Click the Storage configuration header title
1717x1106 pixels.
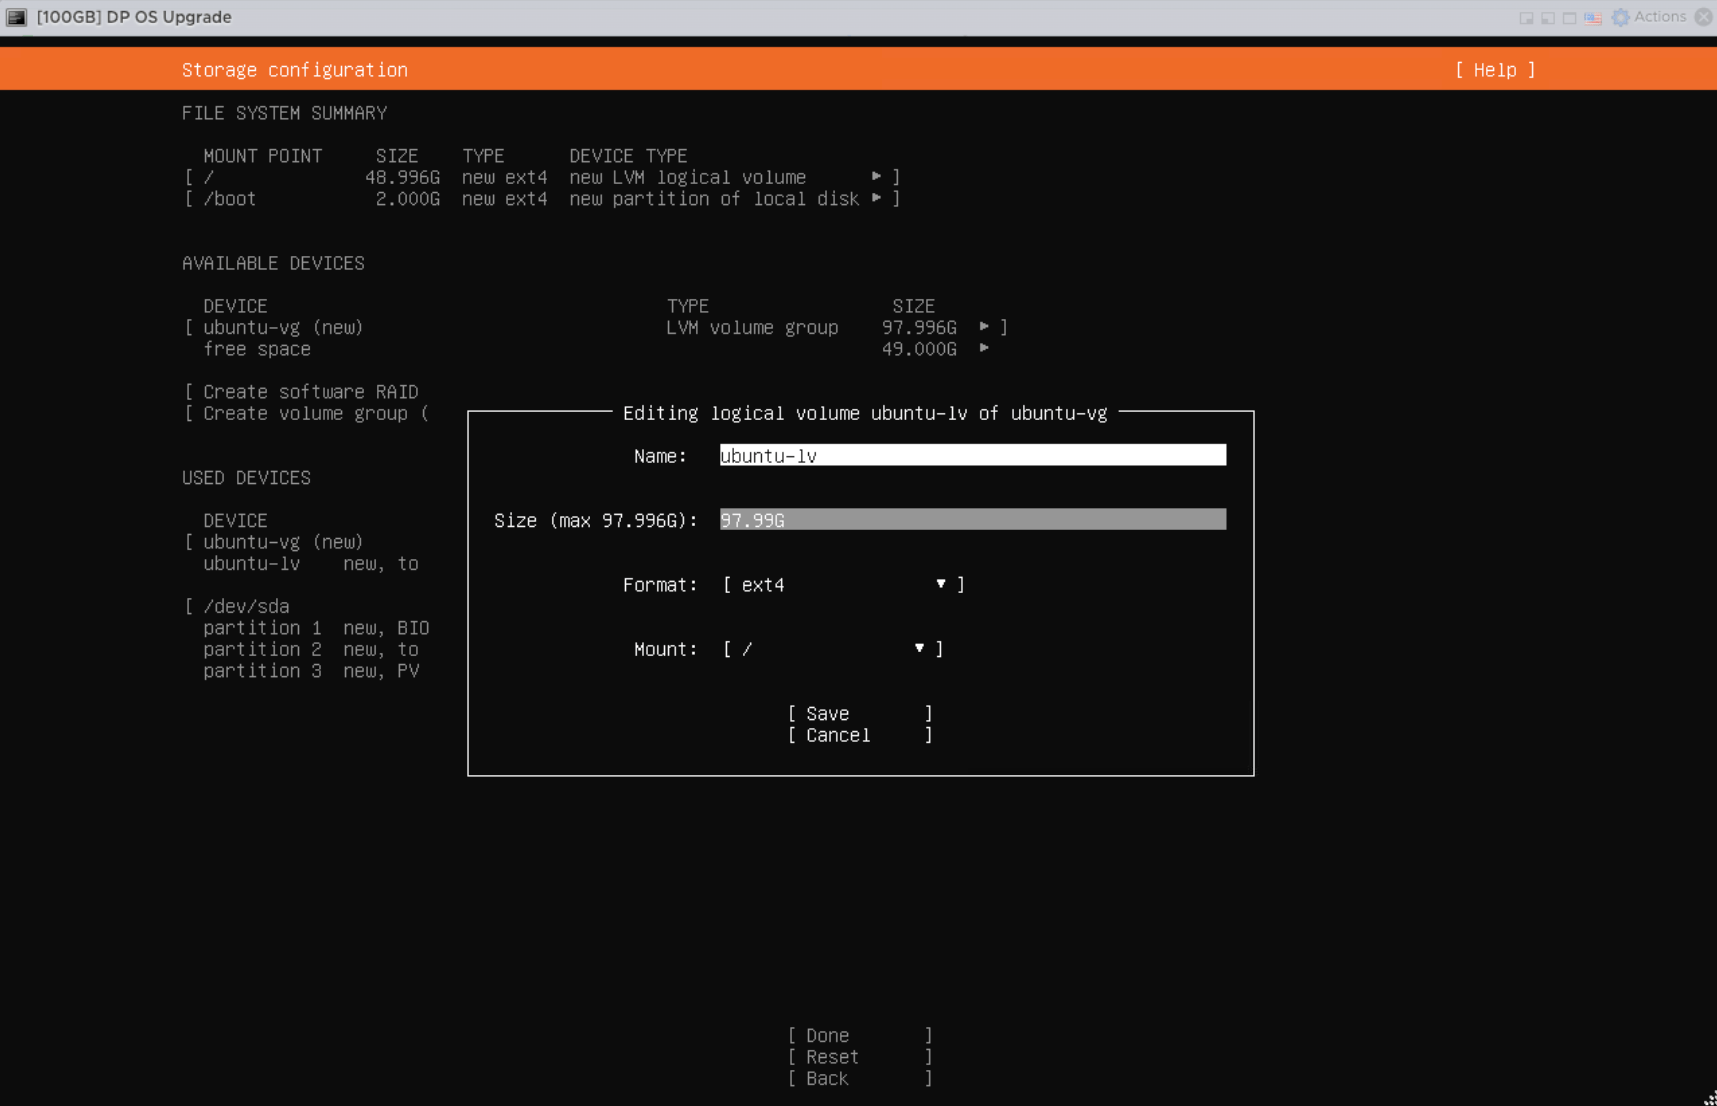click(x=295, y=70)
